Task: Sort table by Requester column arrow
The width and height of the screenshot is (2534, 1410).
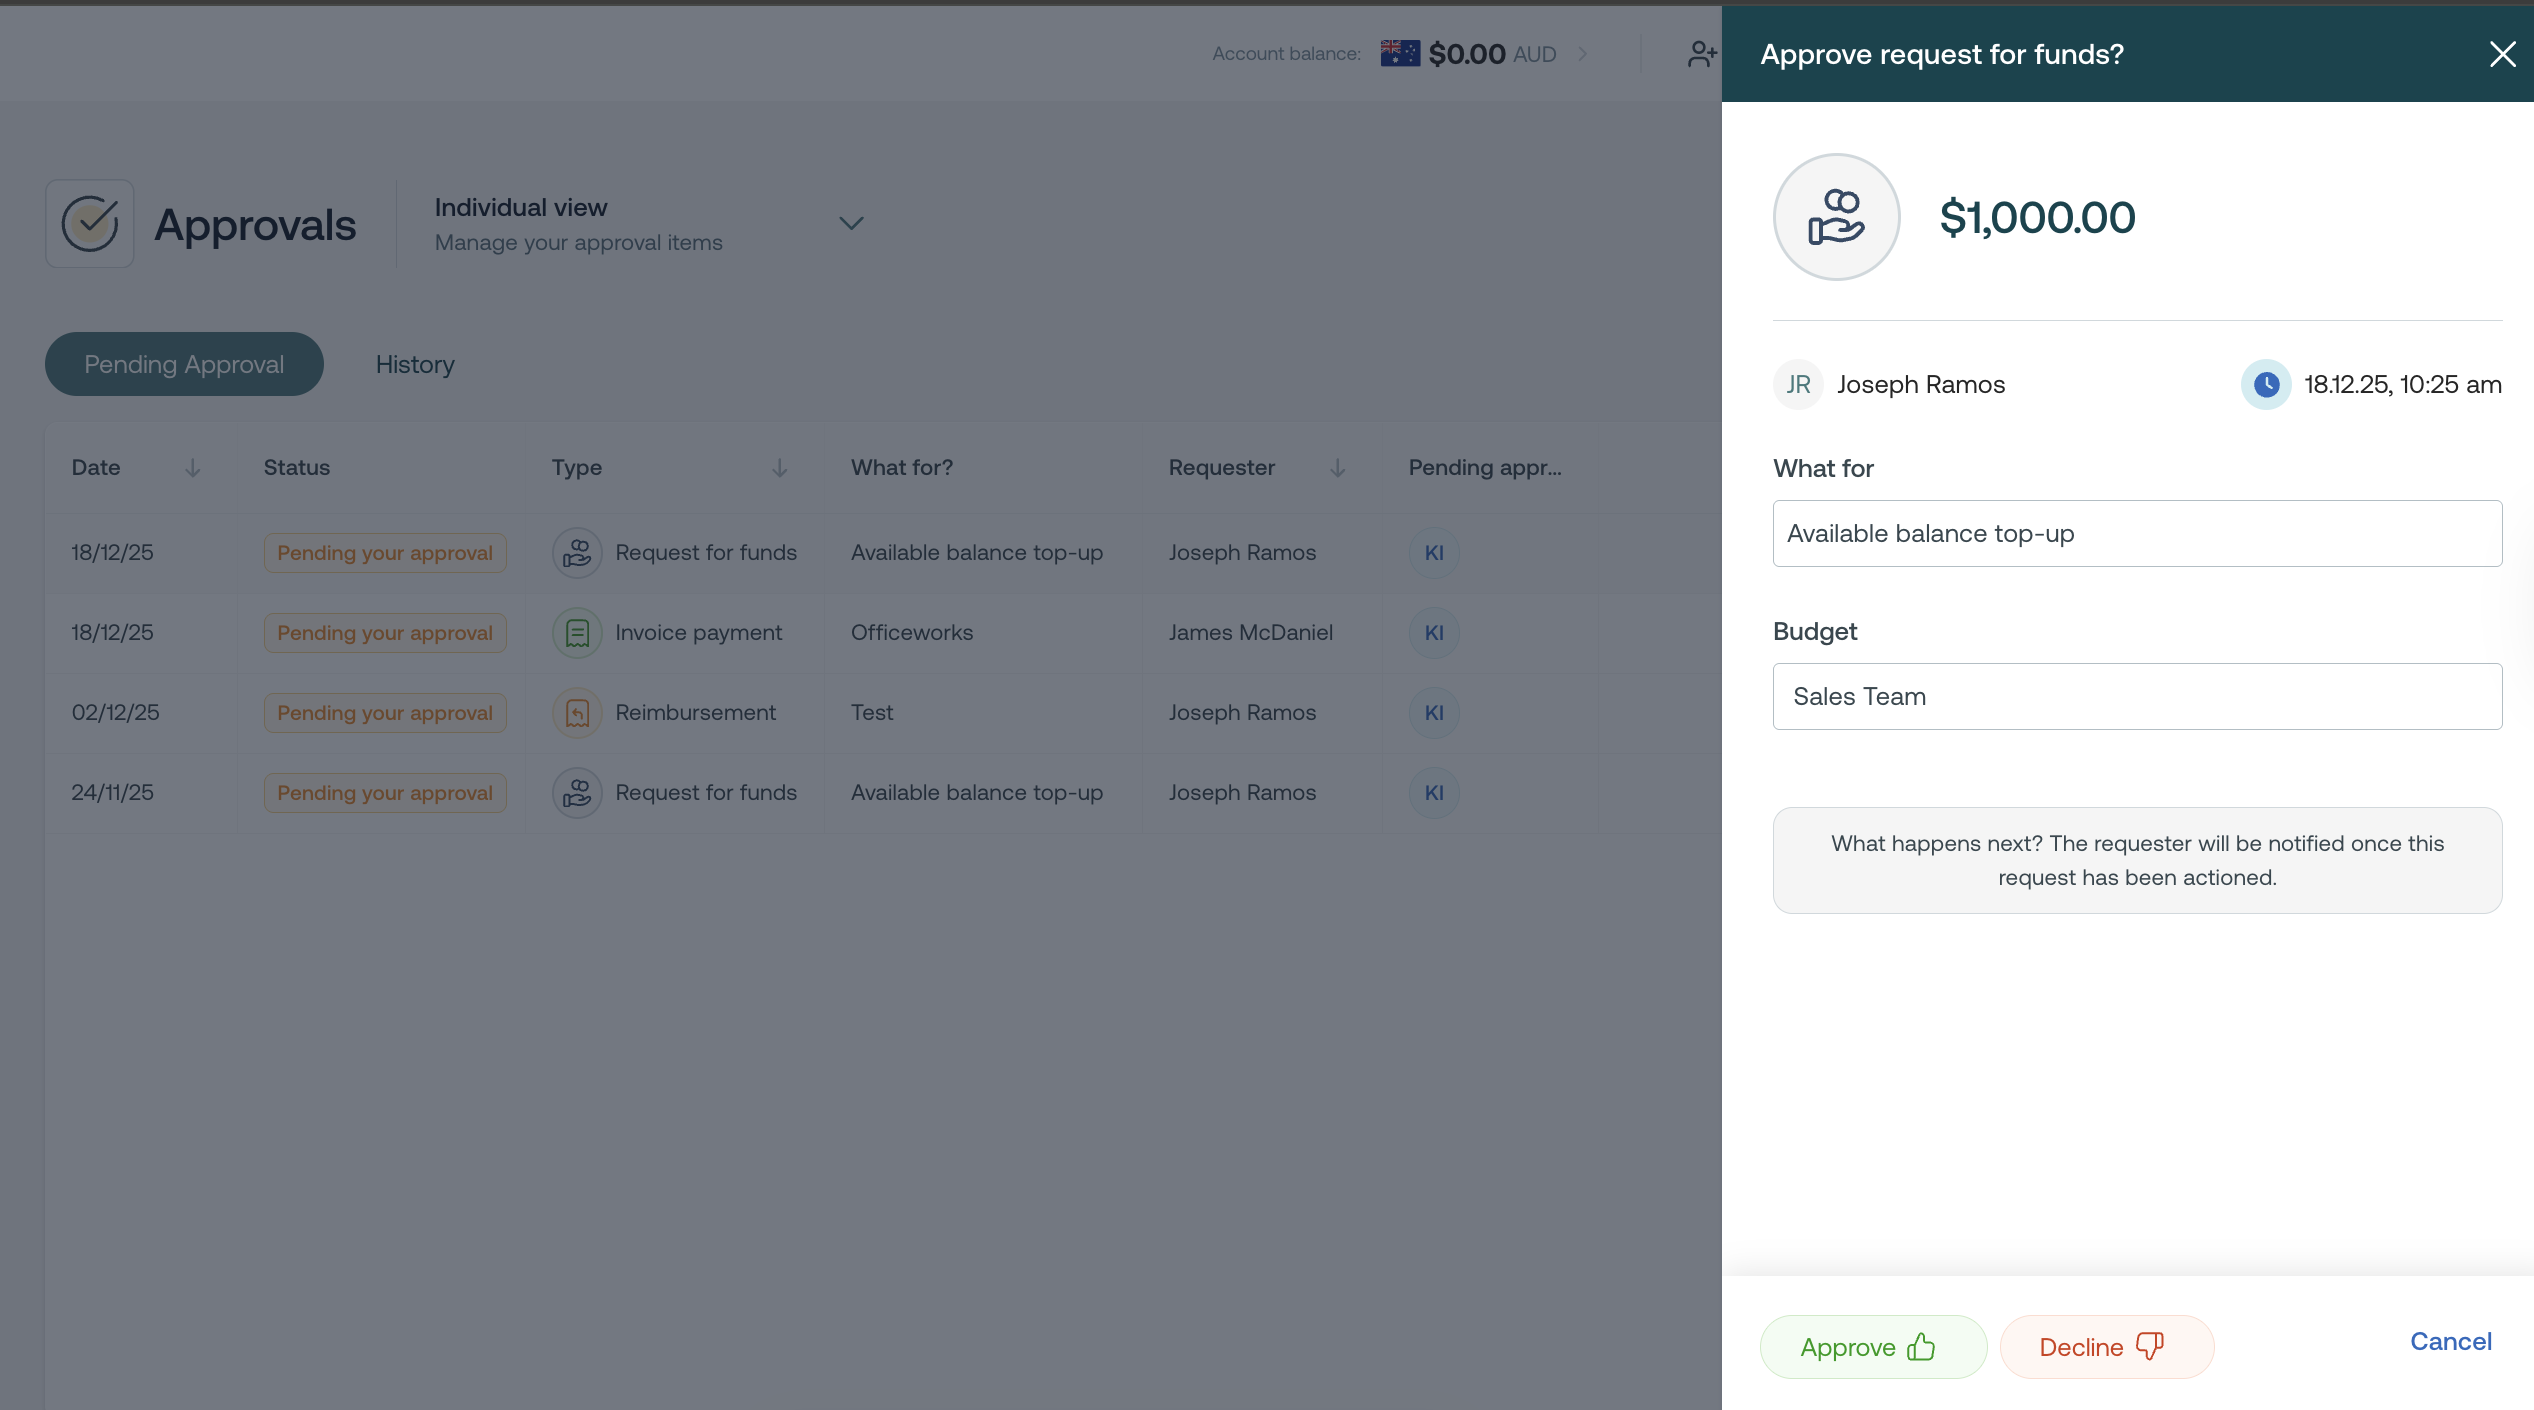Action: tap(1337, 468)
